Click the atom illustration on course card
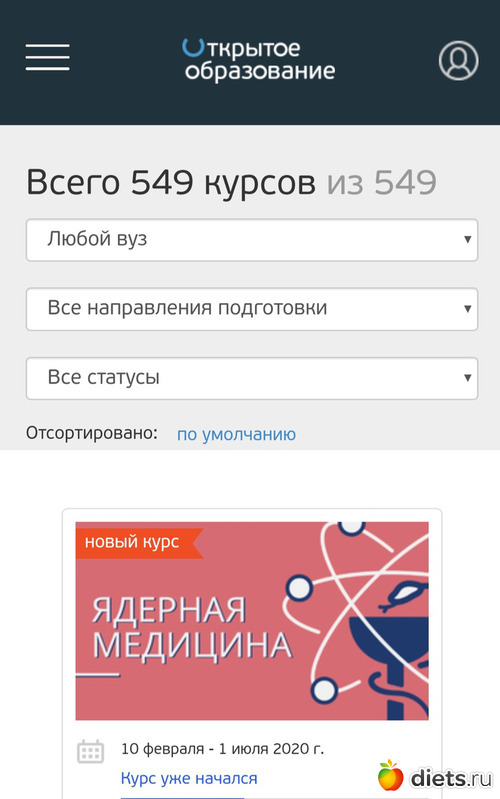Viewport: 500px width, 799px height. (357, 621)
